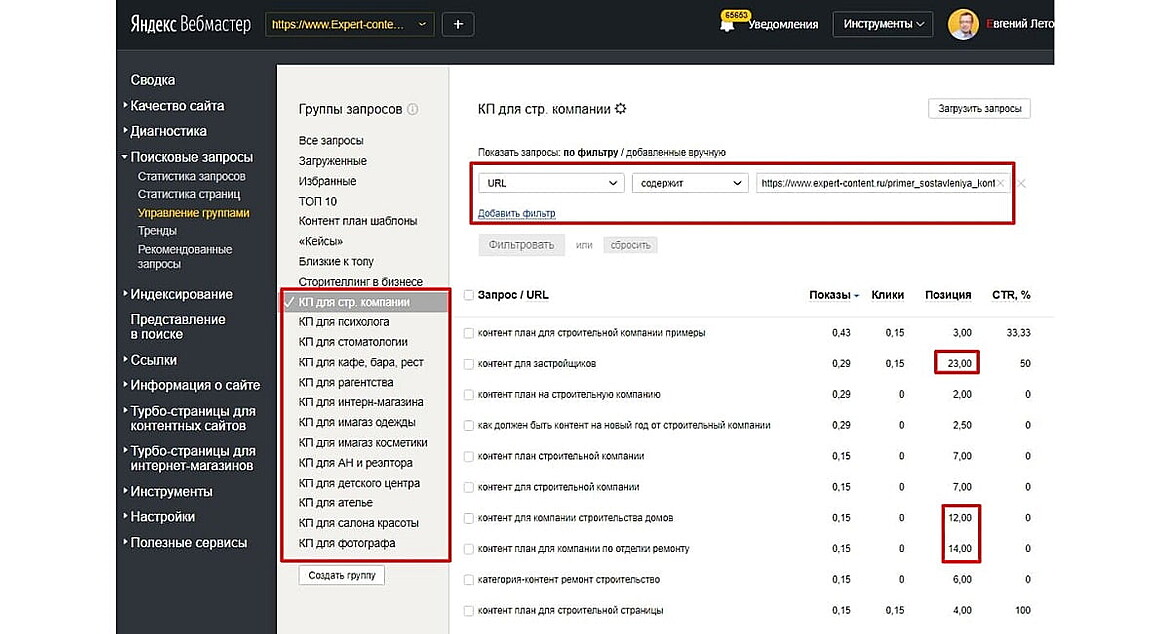Open the user profile avatar

point(962,24)
